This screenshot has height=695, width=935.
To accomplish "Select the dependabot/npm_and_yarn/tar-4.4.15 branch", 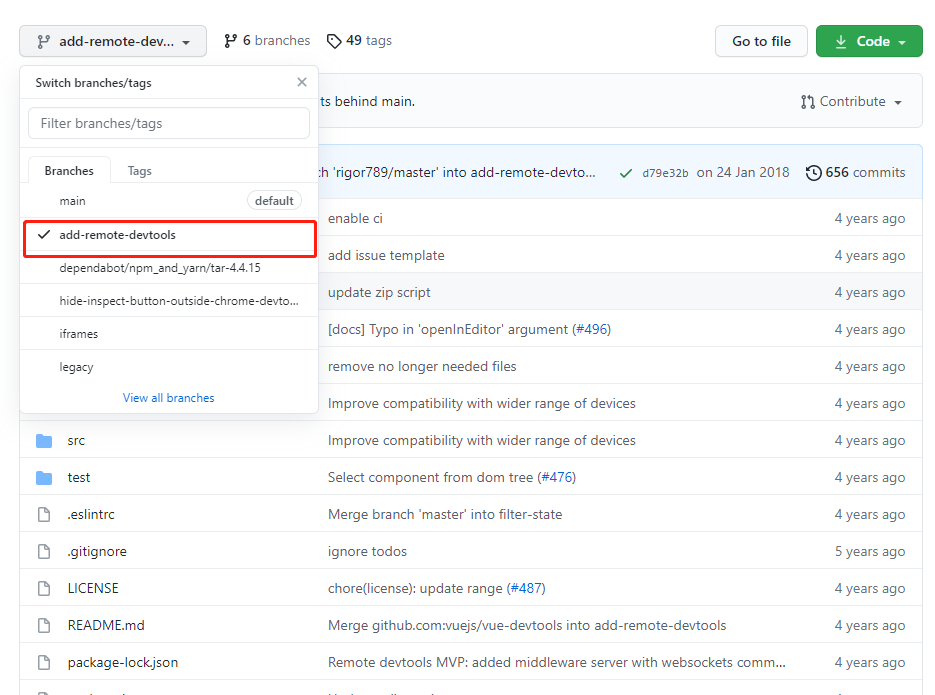I will 169,268.
